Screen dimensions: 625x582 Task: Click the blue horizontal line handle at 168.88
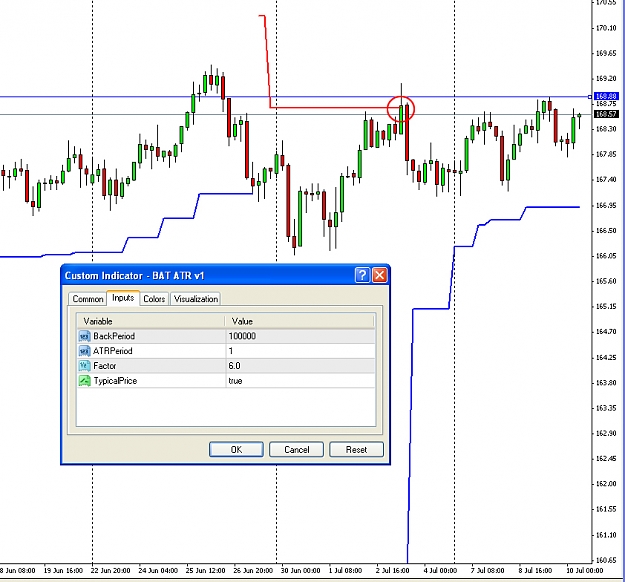590,96
